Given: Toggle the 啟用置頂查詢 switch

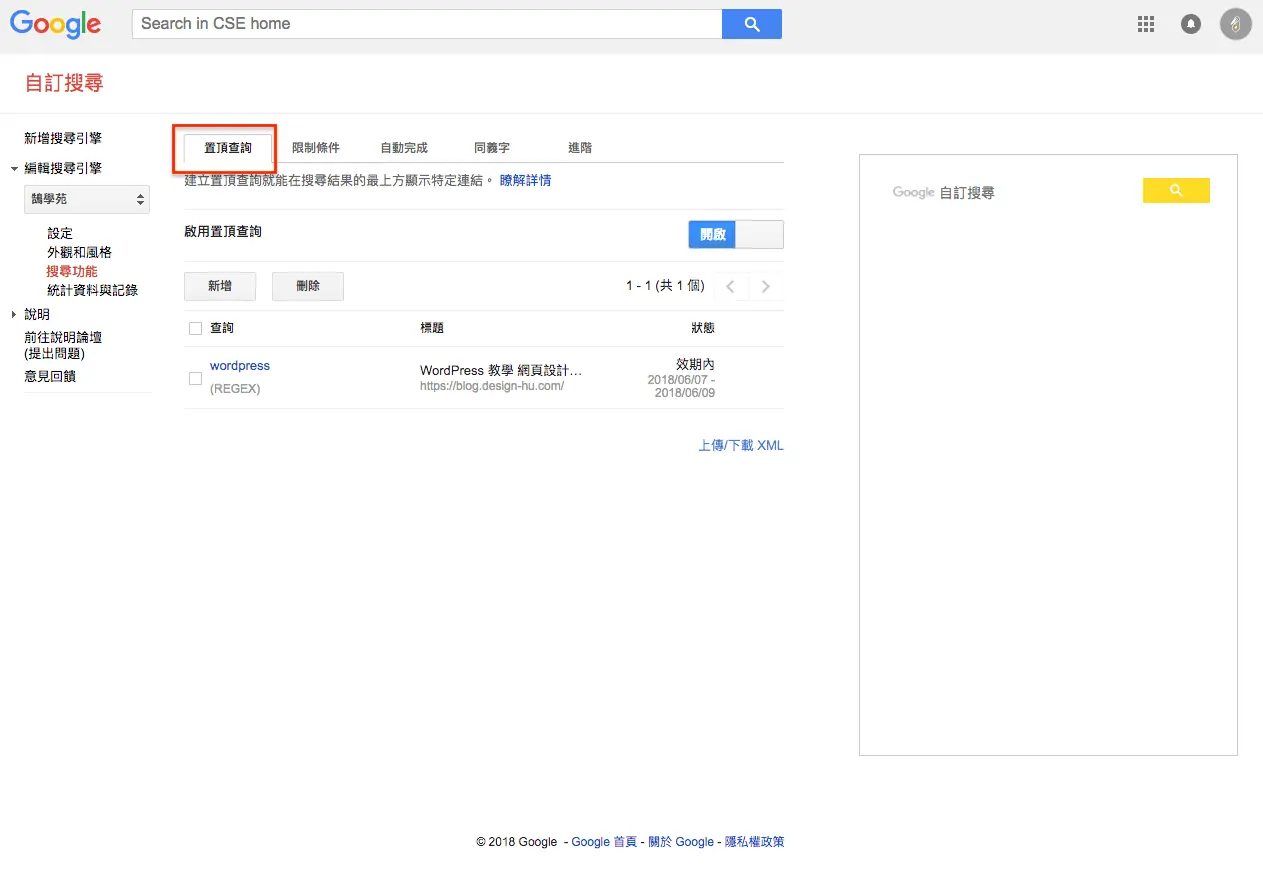Looking at the screenshot, I should 736,234.
